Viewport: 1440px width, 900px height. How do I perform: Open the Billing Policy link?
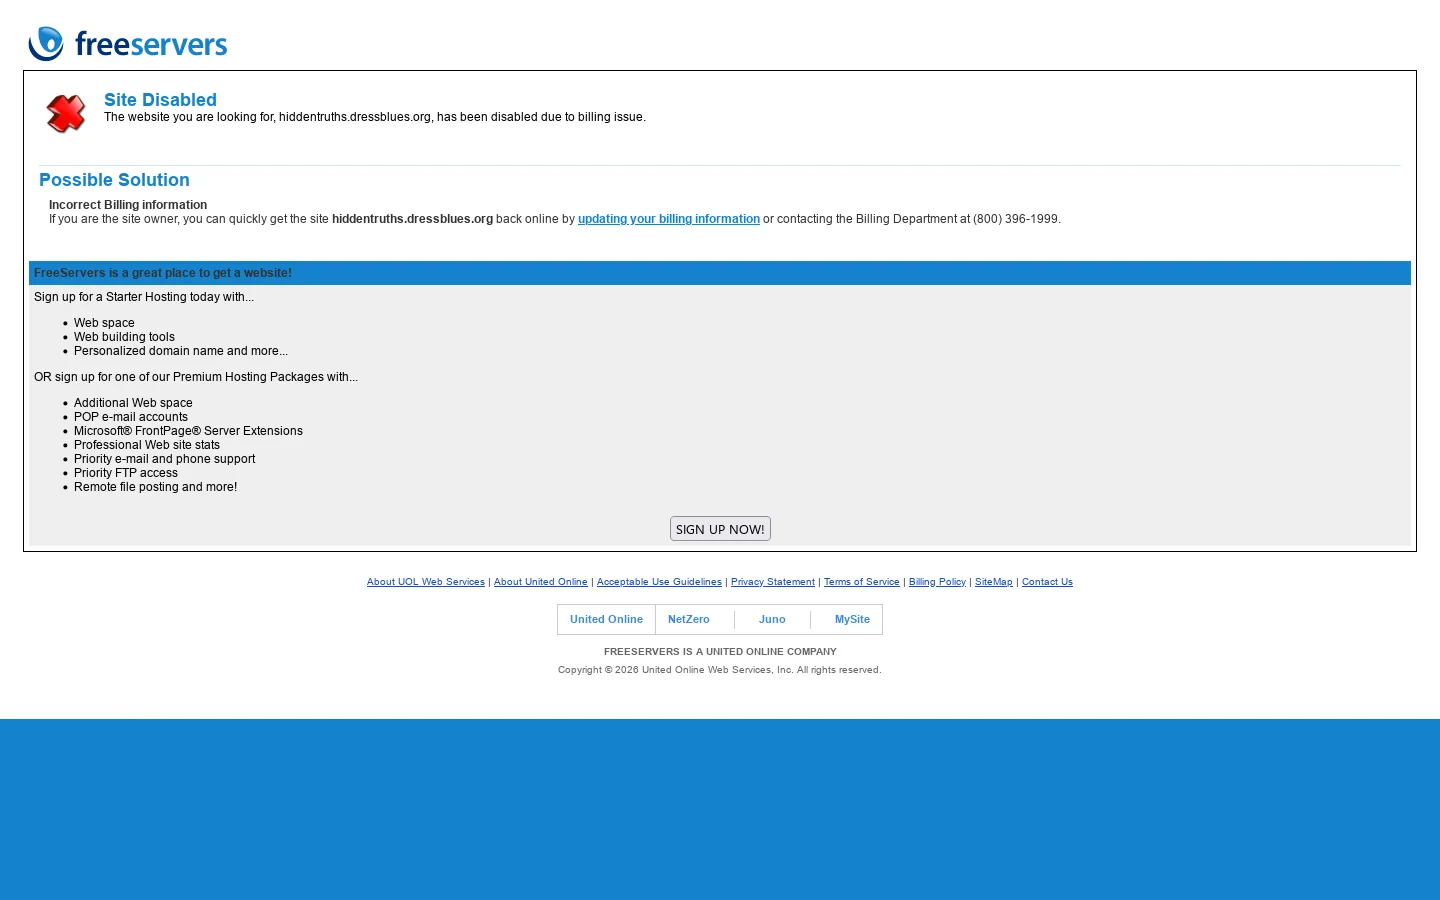[x=937, y=582]
